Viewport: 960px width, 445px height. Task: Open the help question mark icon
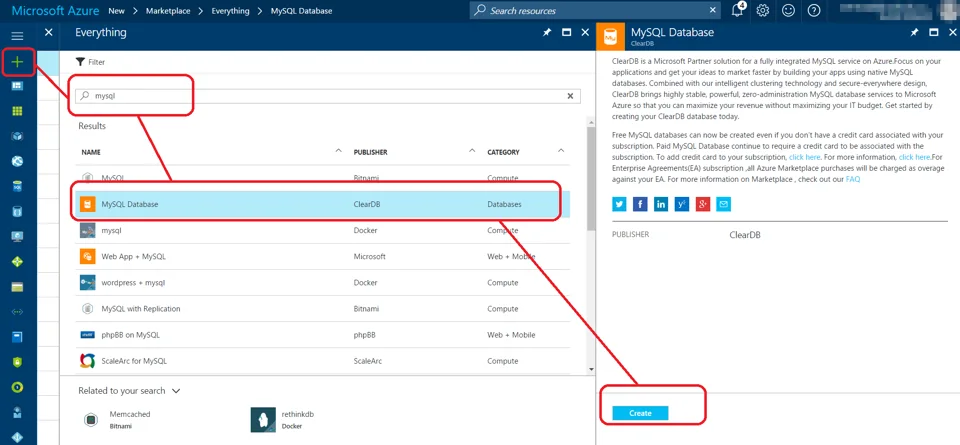(814, 10)
